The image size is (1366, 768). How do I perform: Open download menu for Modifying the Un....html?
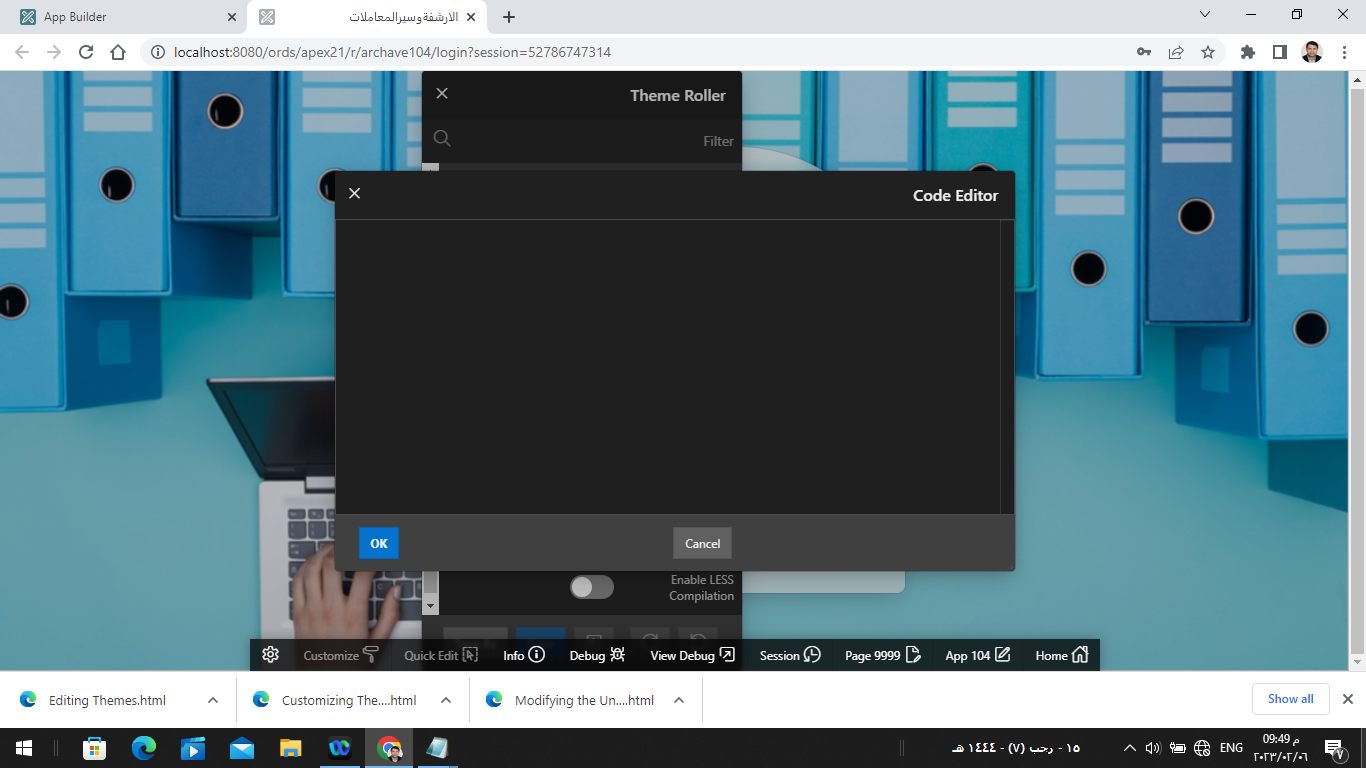coord(678,700)
